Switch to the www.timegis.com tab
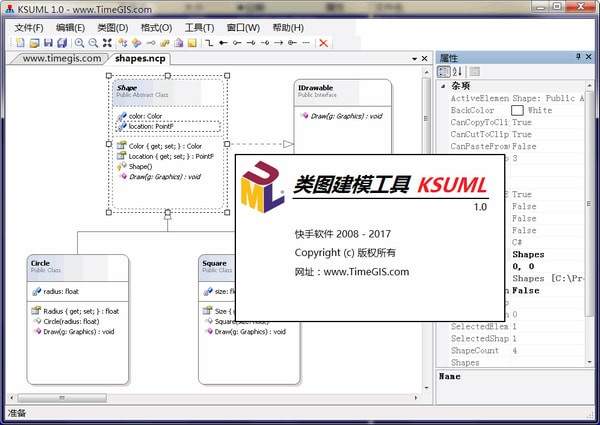 tap(61, 58)
